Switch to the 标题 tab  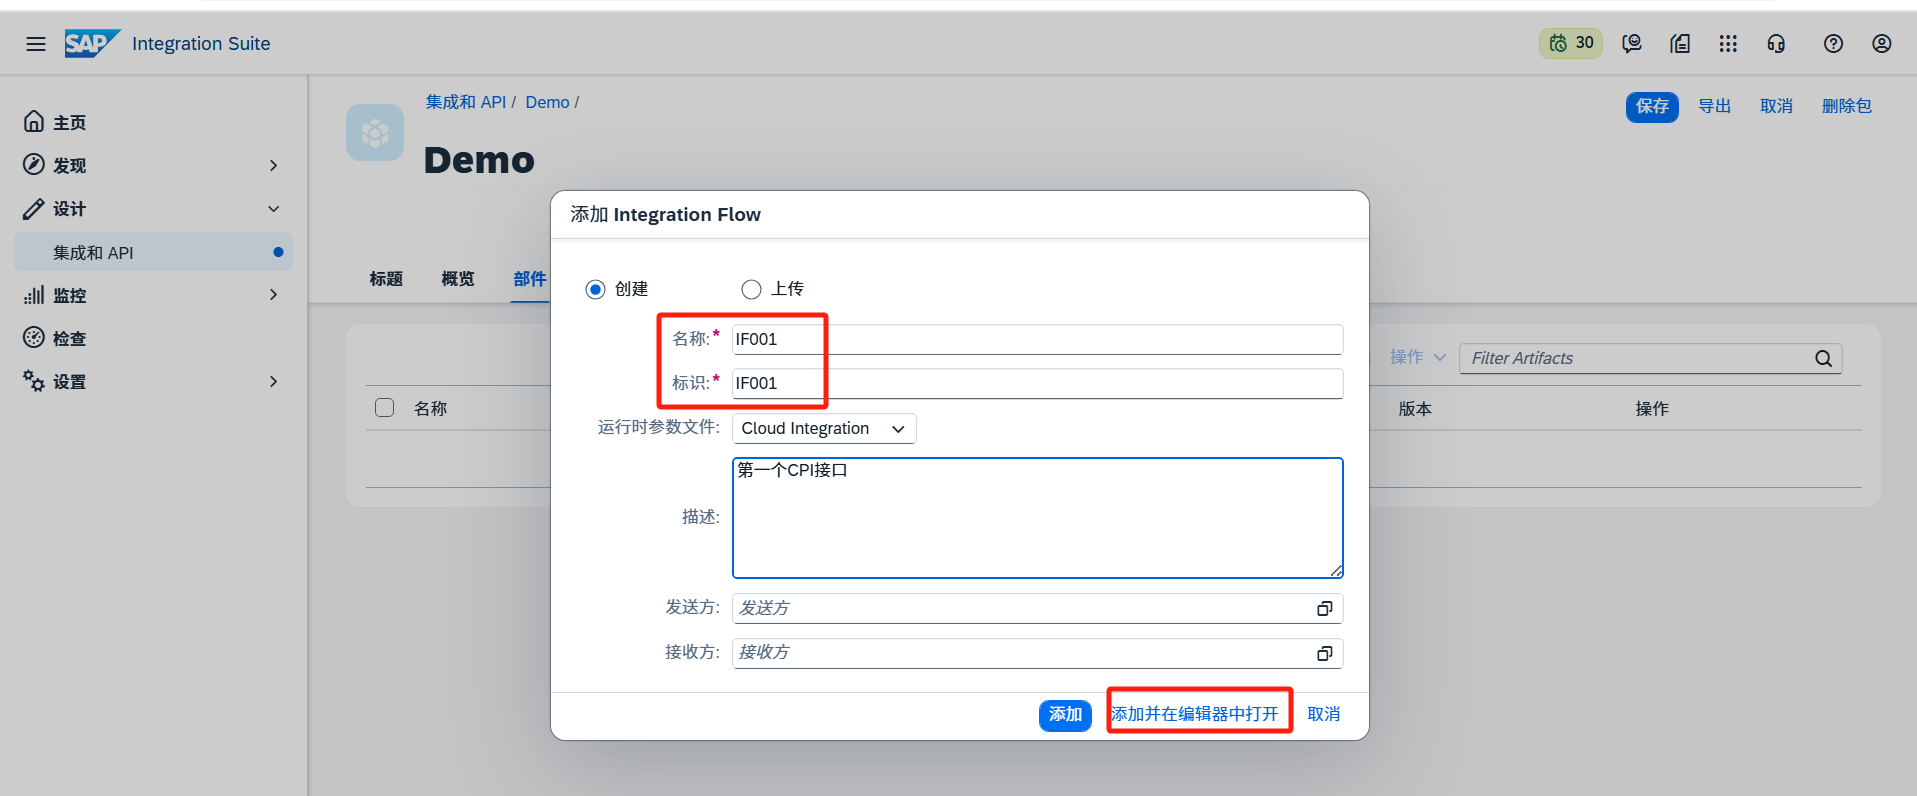click(386, 279)
